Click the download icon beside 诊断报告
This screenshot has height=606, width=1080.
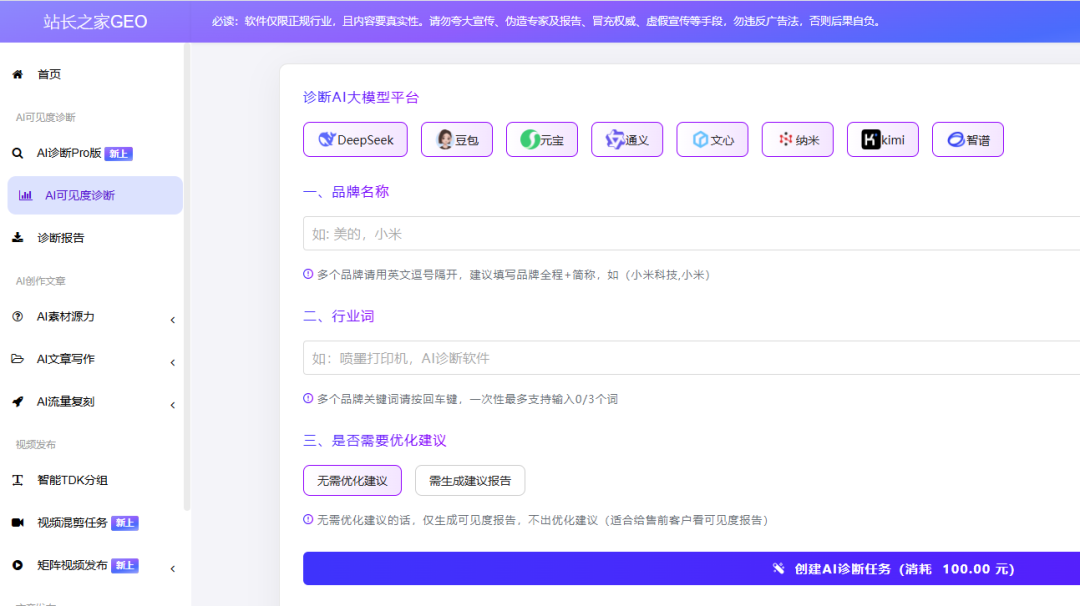(x=18, y=238)
